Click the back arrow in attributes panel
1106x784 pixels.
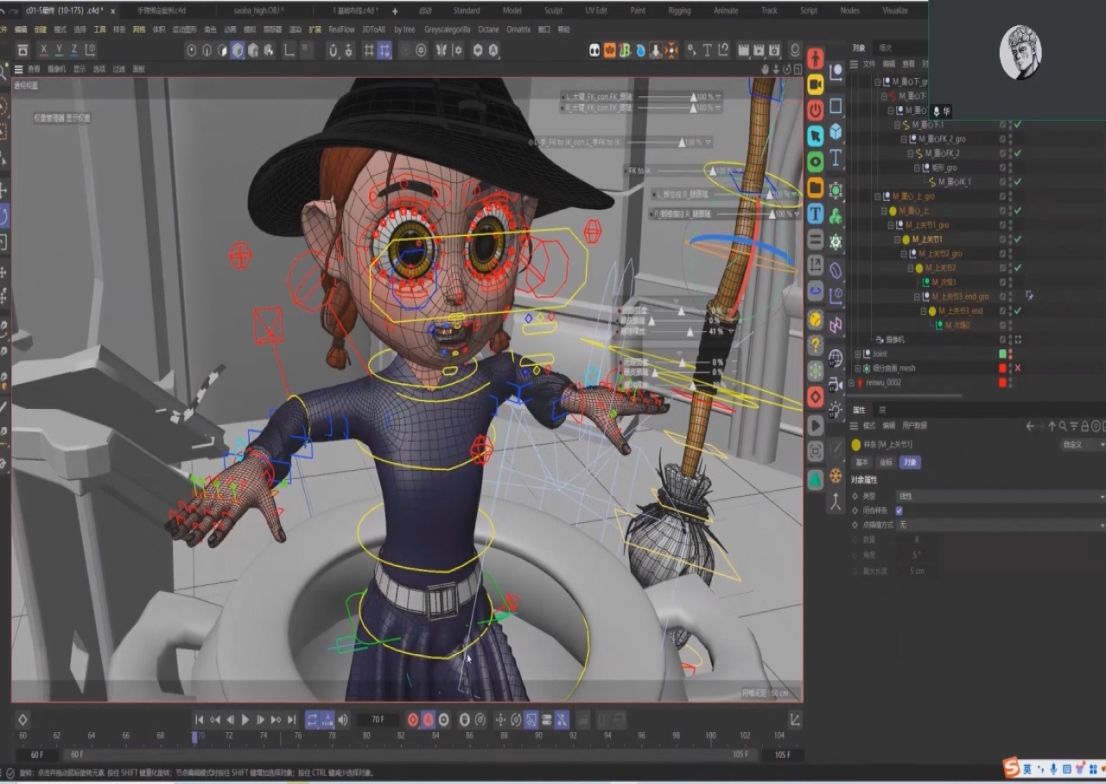pyautogui.click(x=1030, y=426)
